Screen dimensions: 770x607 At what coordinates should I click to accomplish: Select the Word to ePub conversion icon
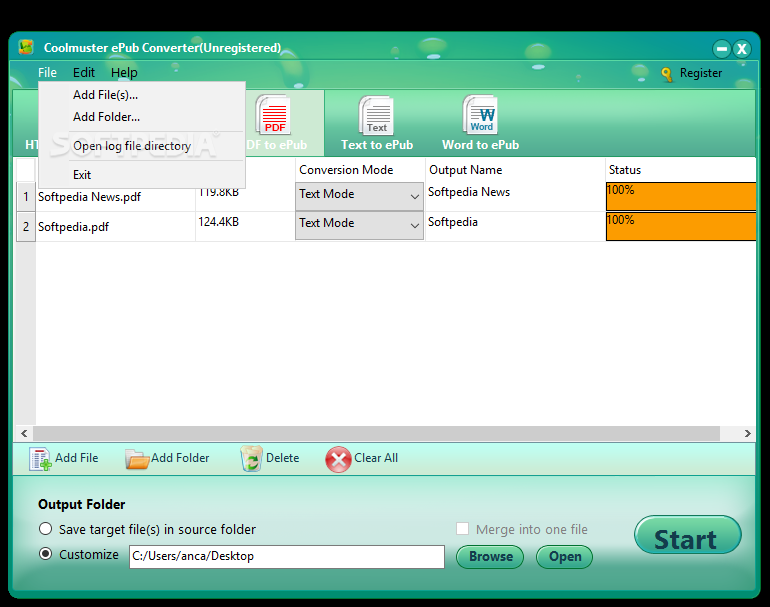pyautogui.click(x=480, y=115)
